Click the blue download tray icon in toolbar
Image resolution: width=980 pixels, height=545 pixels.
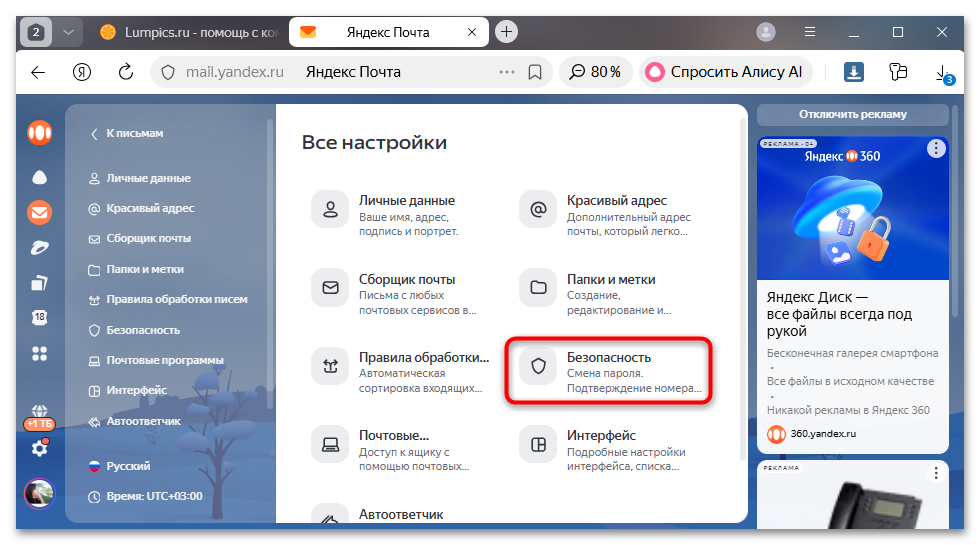[x=854, y=72]
